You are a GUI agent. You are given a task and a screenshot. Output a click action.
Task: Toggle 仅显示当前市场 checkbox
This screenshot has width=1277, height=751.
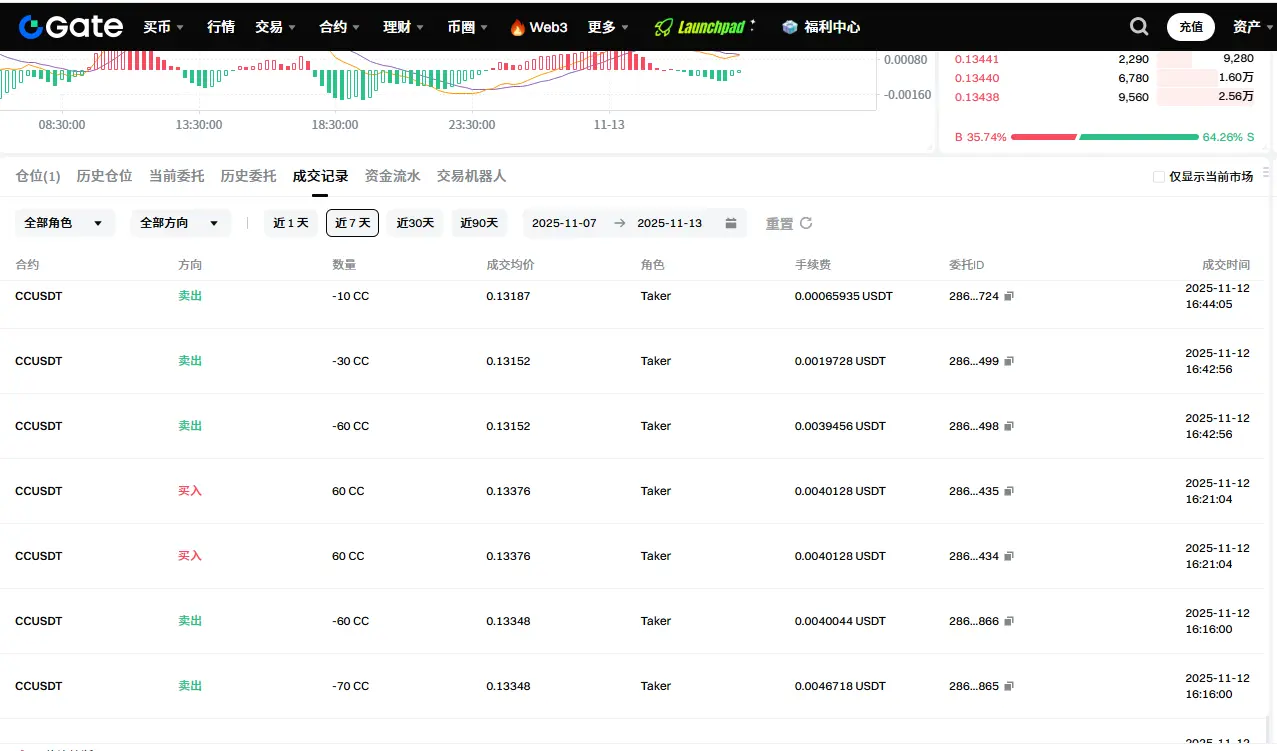[1159, 177]
